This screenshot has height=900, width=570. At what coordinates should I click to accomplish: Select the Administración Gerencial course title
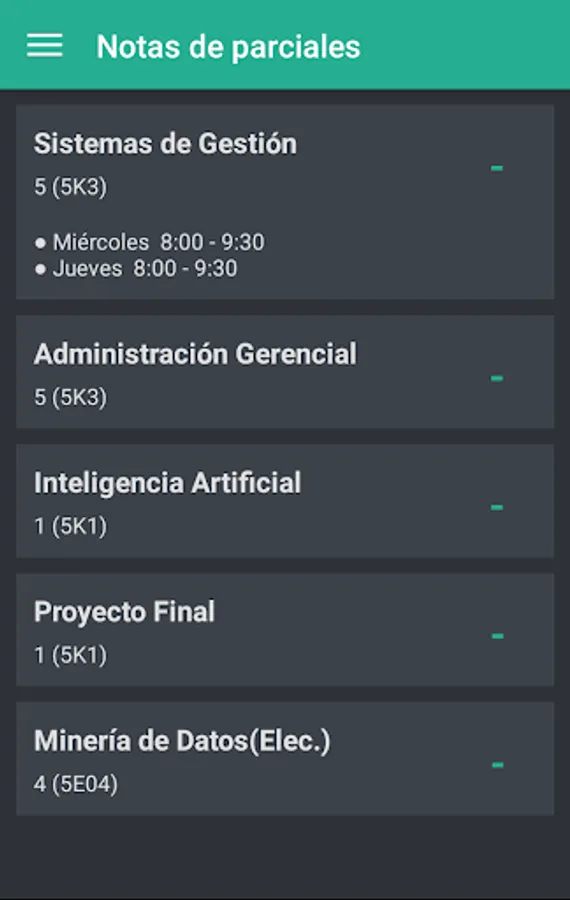pos(195,354)
